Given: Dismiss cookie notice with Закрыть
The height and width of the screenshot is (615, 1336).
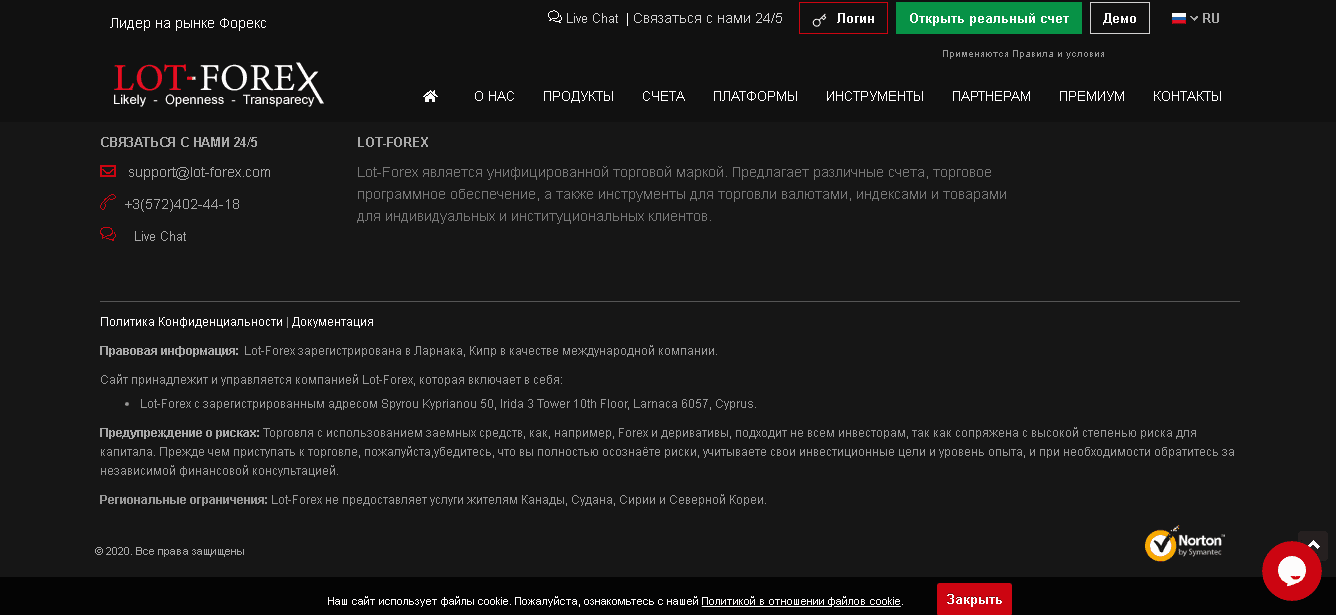Looking at the screenshot, I should pyautogui.click(x=973, y=599).
